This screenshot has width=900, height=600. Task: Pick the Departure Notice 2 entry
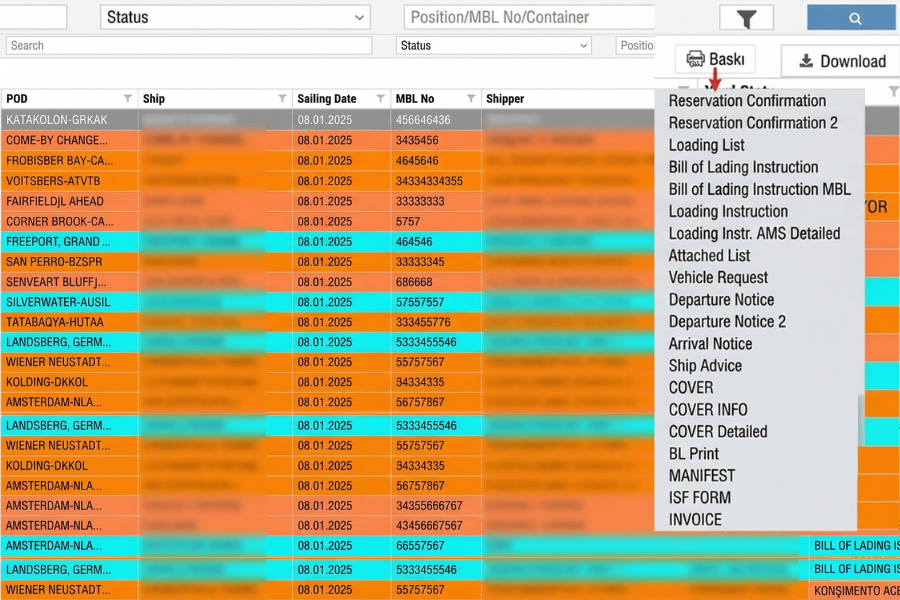(x=727, y=321)
